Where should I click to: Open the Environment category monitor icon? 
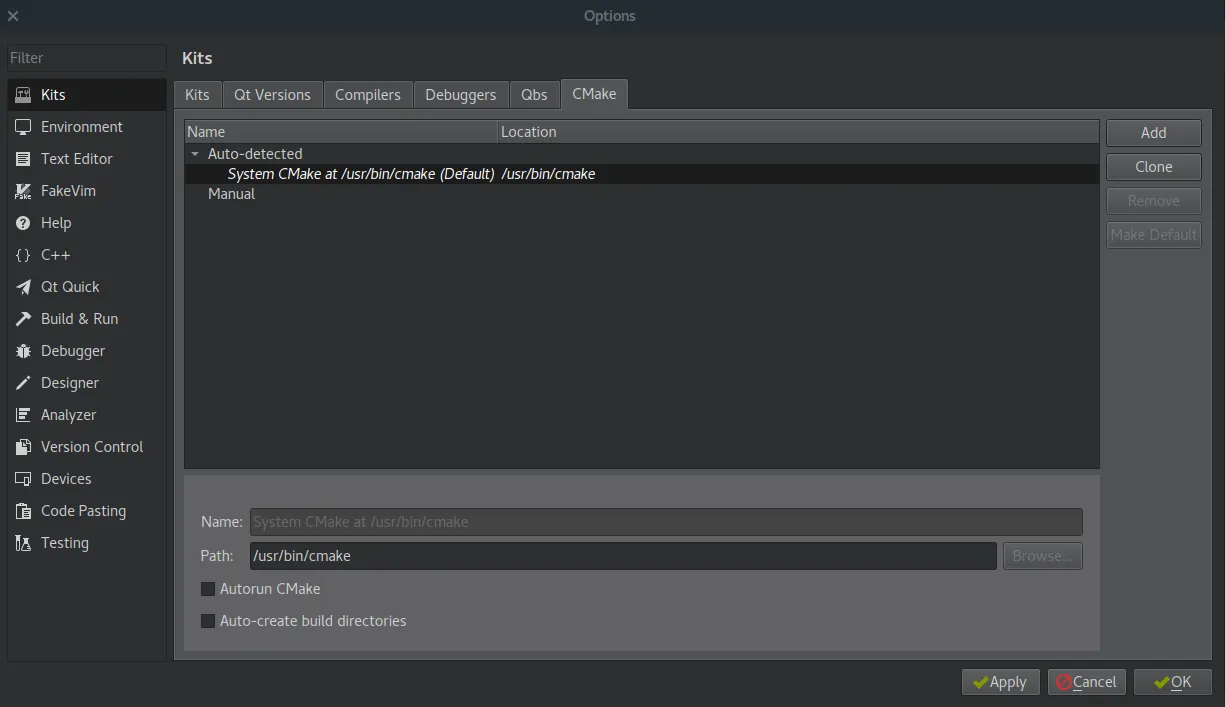point(23,127)
